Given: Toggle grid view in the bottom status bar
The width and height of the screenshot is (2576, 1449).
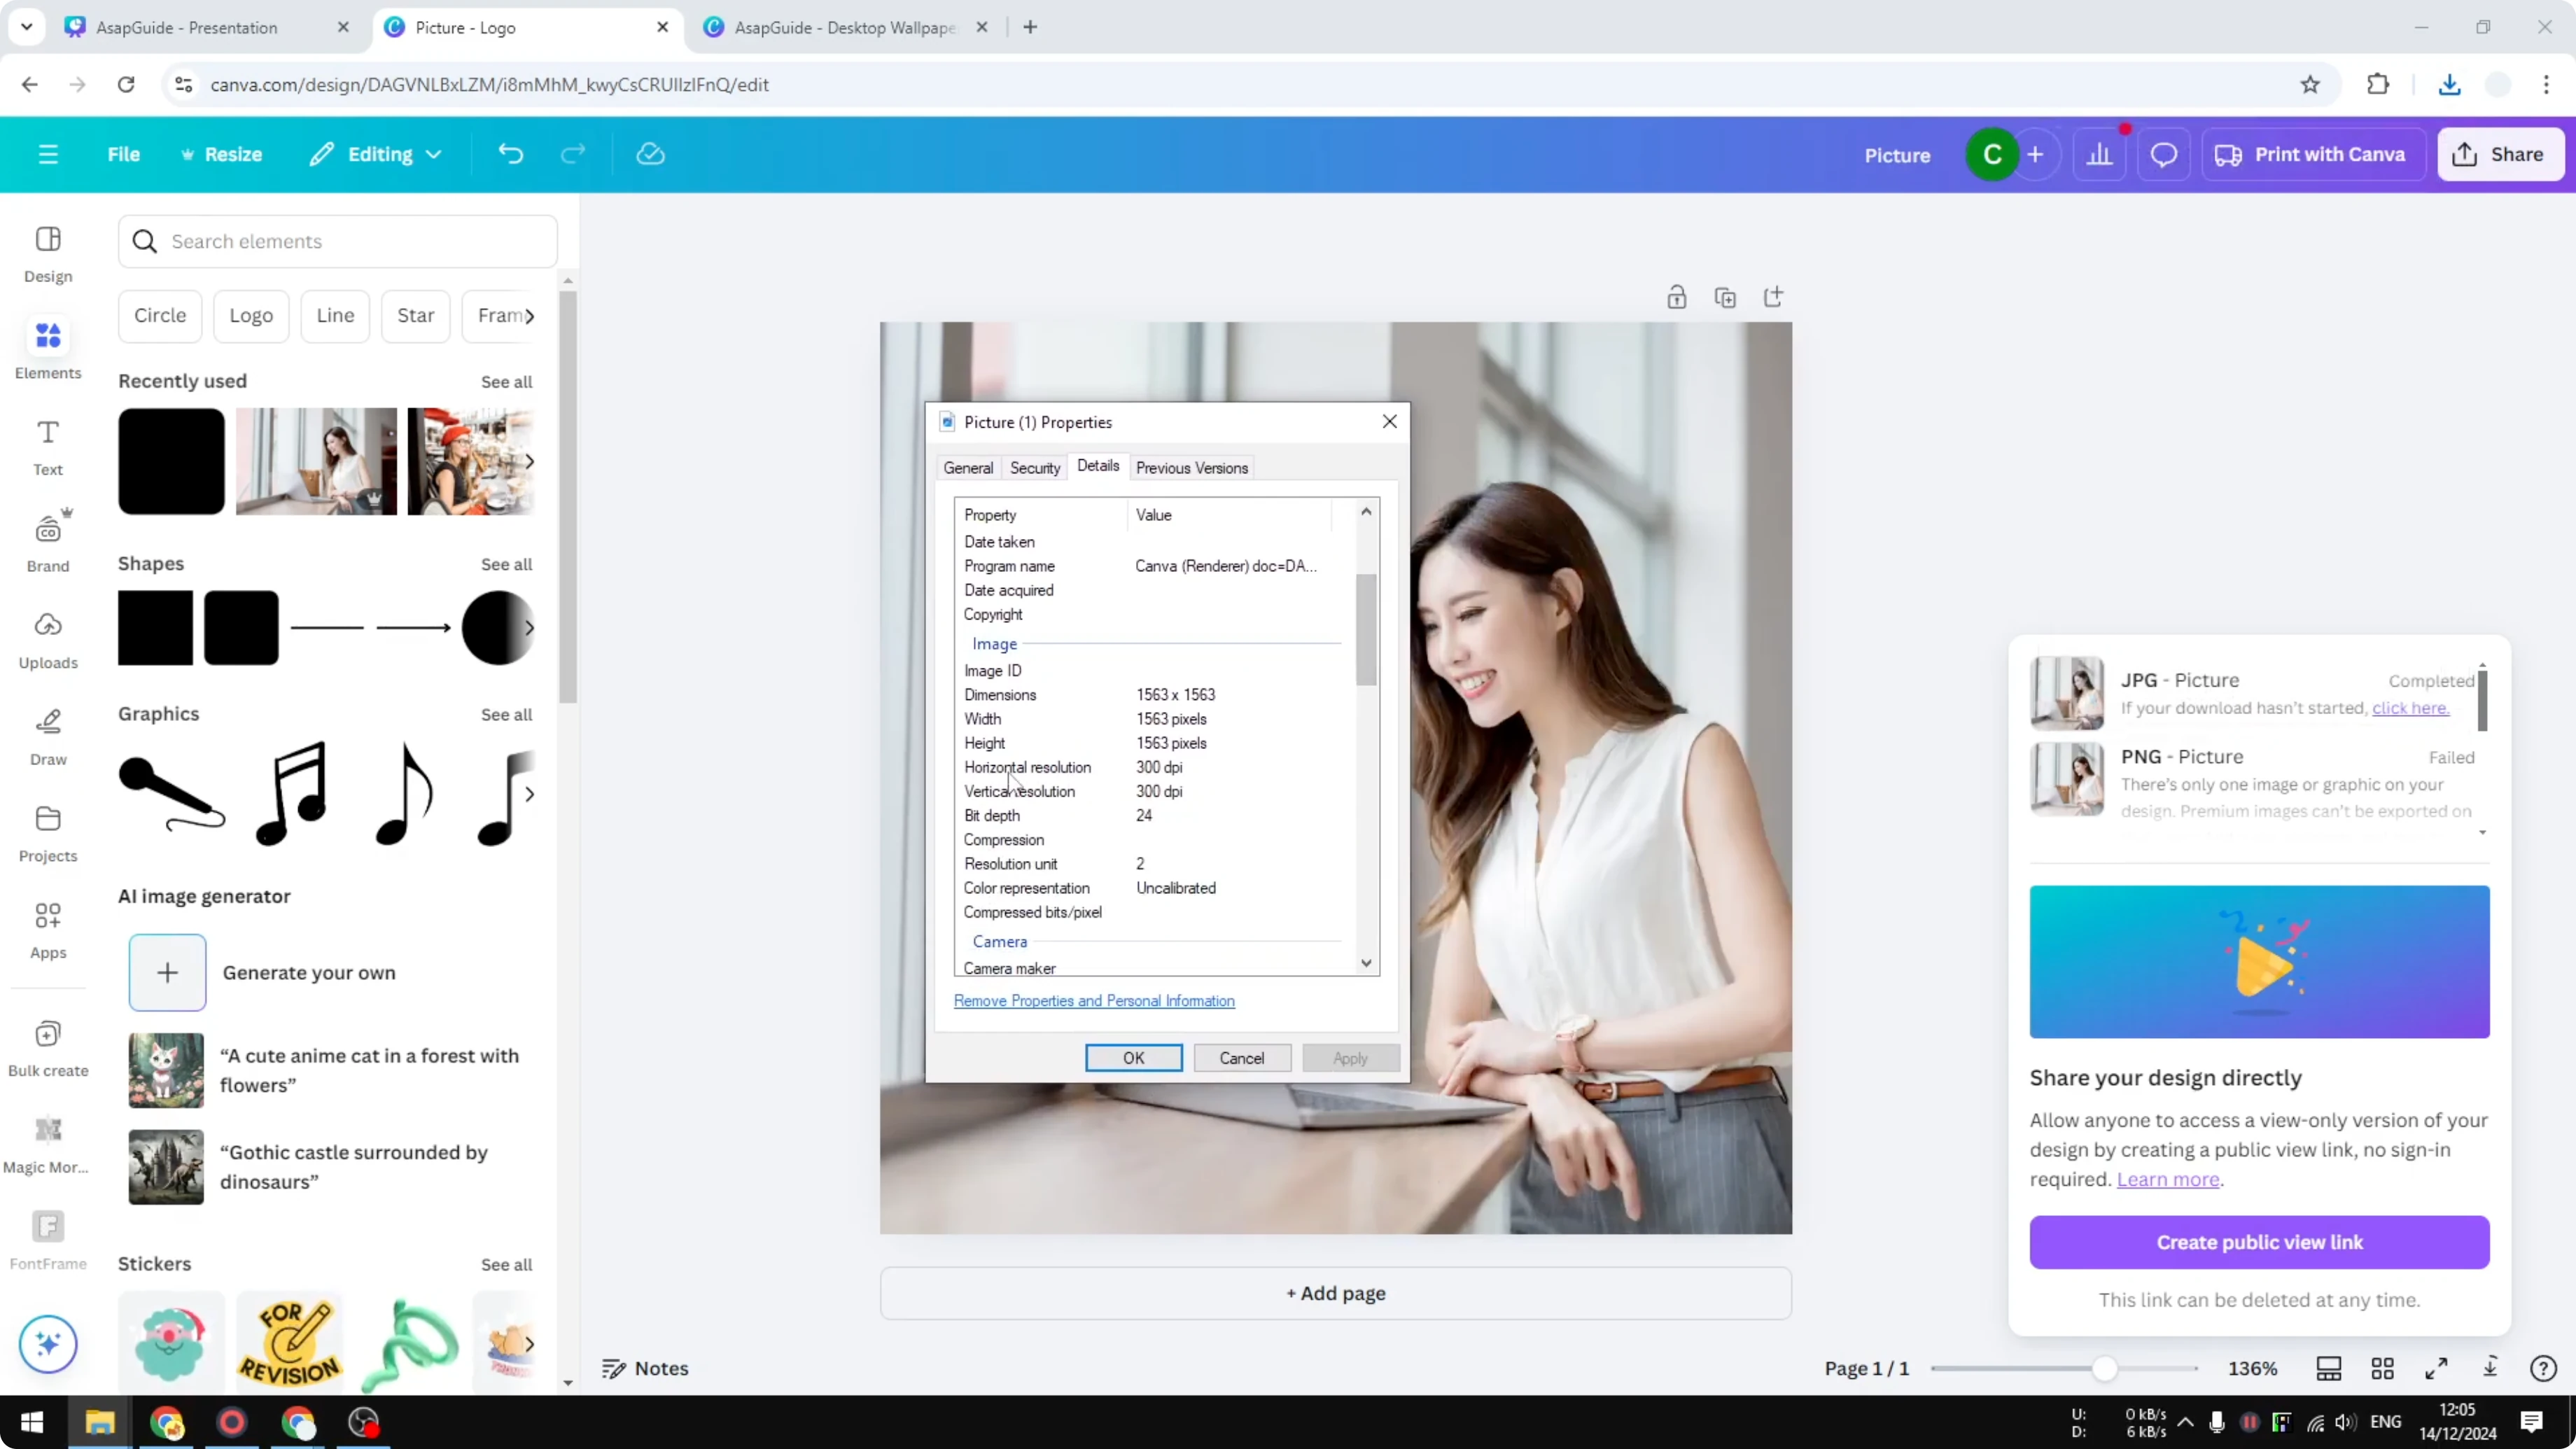Looking at the screenshot, I should [2383, 1368].
